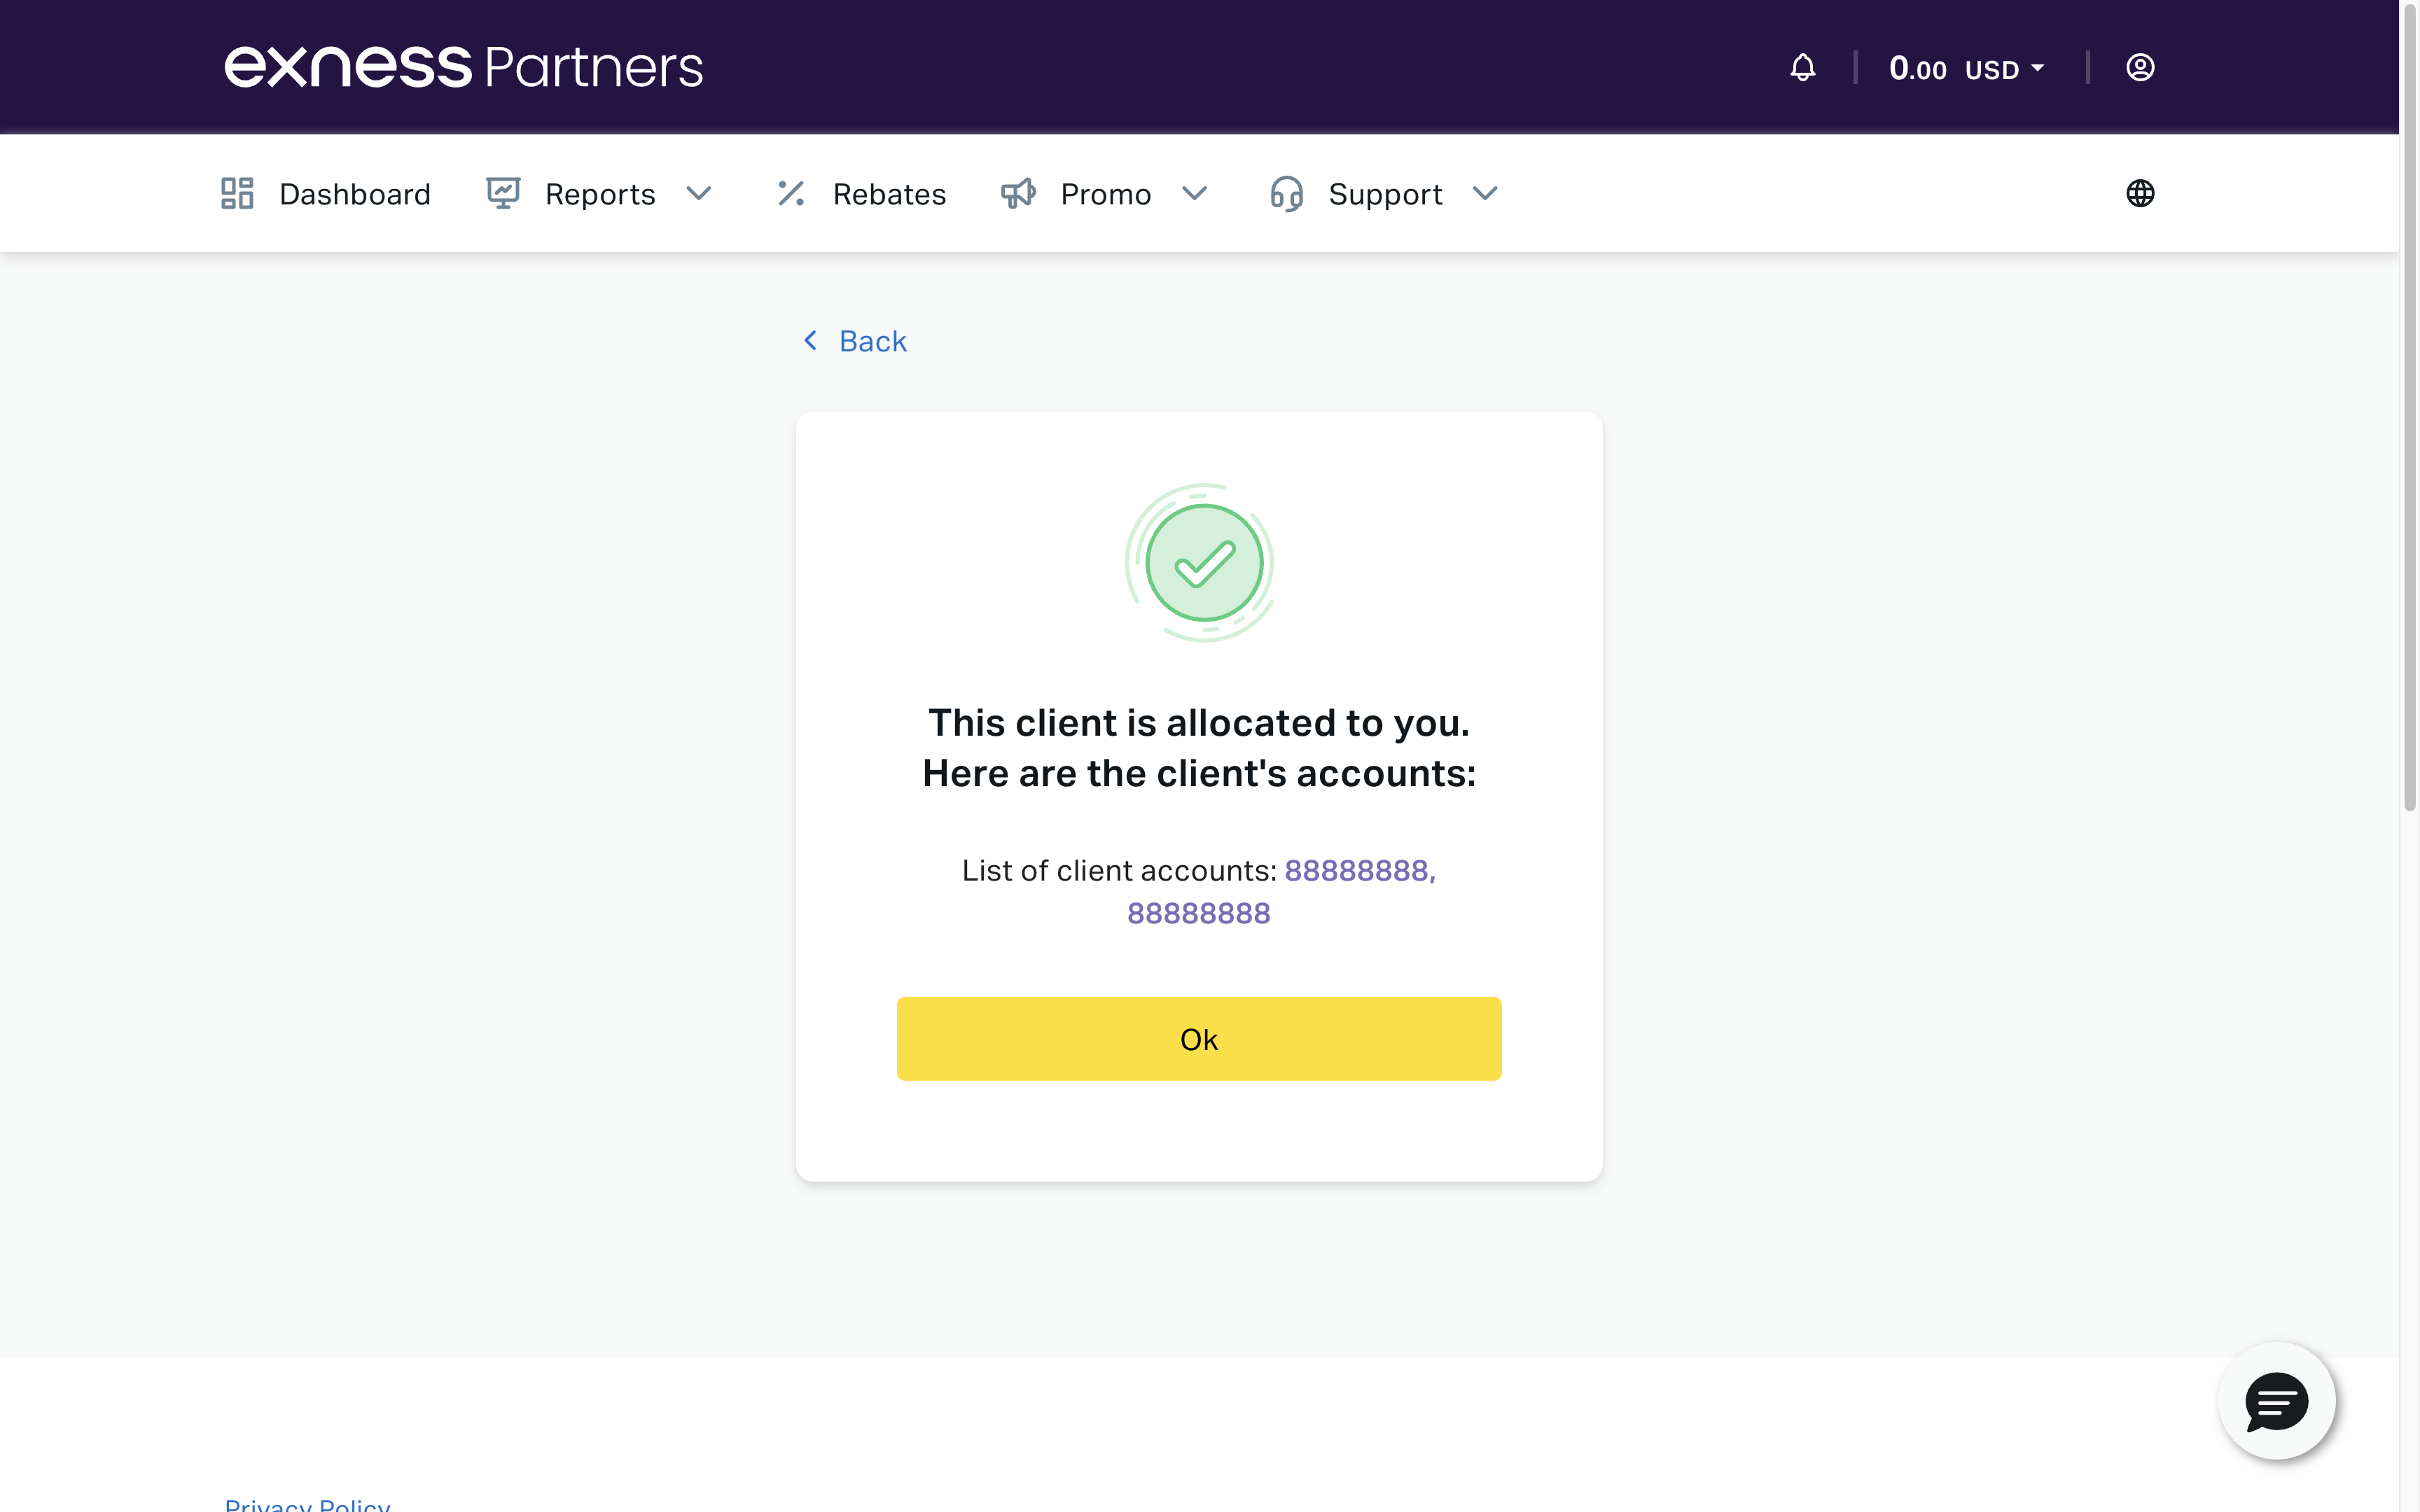Click the Reports chart presentation icon

coord(503,193)
